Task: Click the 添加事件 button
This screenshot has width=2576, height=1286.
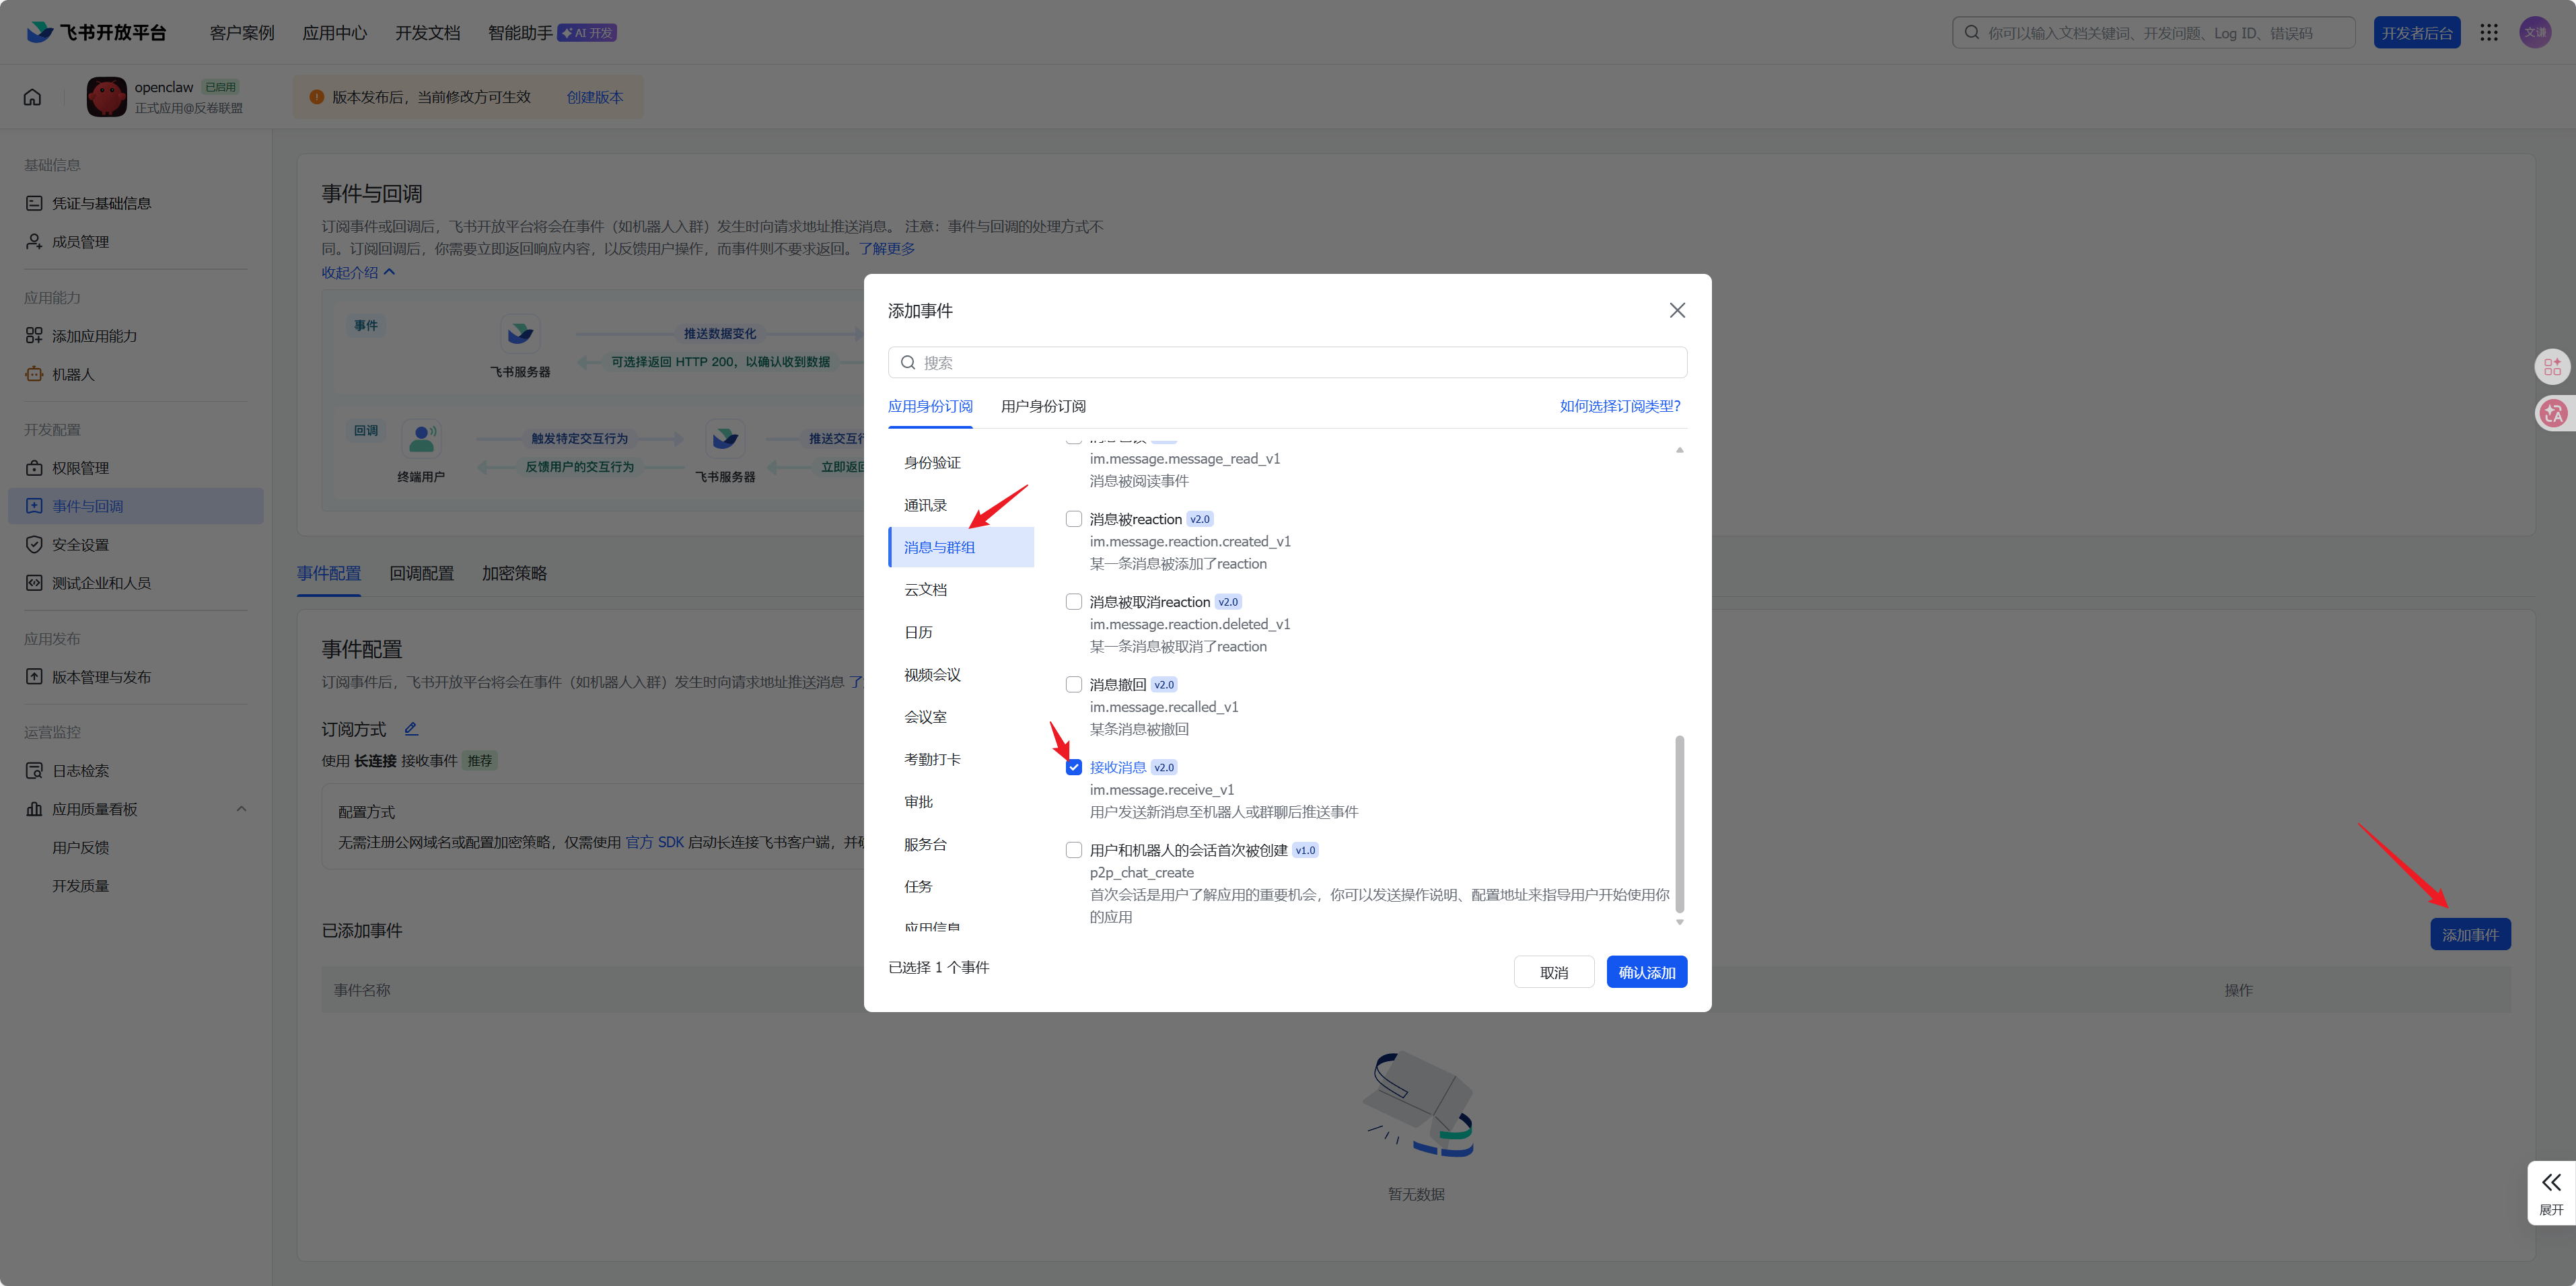Action: point(2470,934)
